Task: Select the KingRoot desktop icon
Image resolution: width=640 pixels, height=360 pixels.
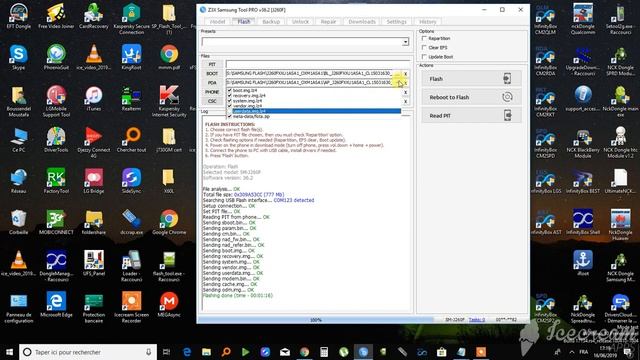Action: (x=131, y=58)
